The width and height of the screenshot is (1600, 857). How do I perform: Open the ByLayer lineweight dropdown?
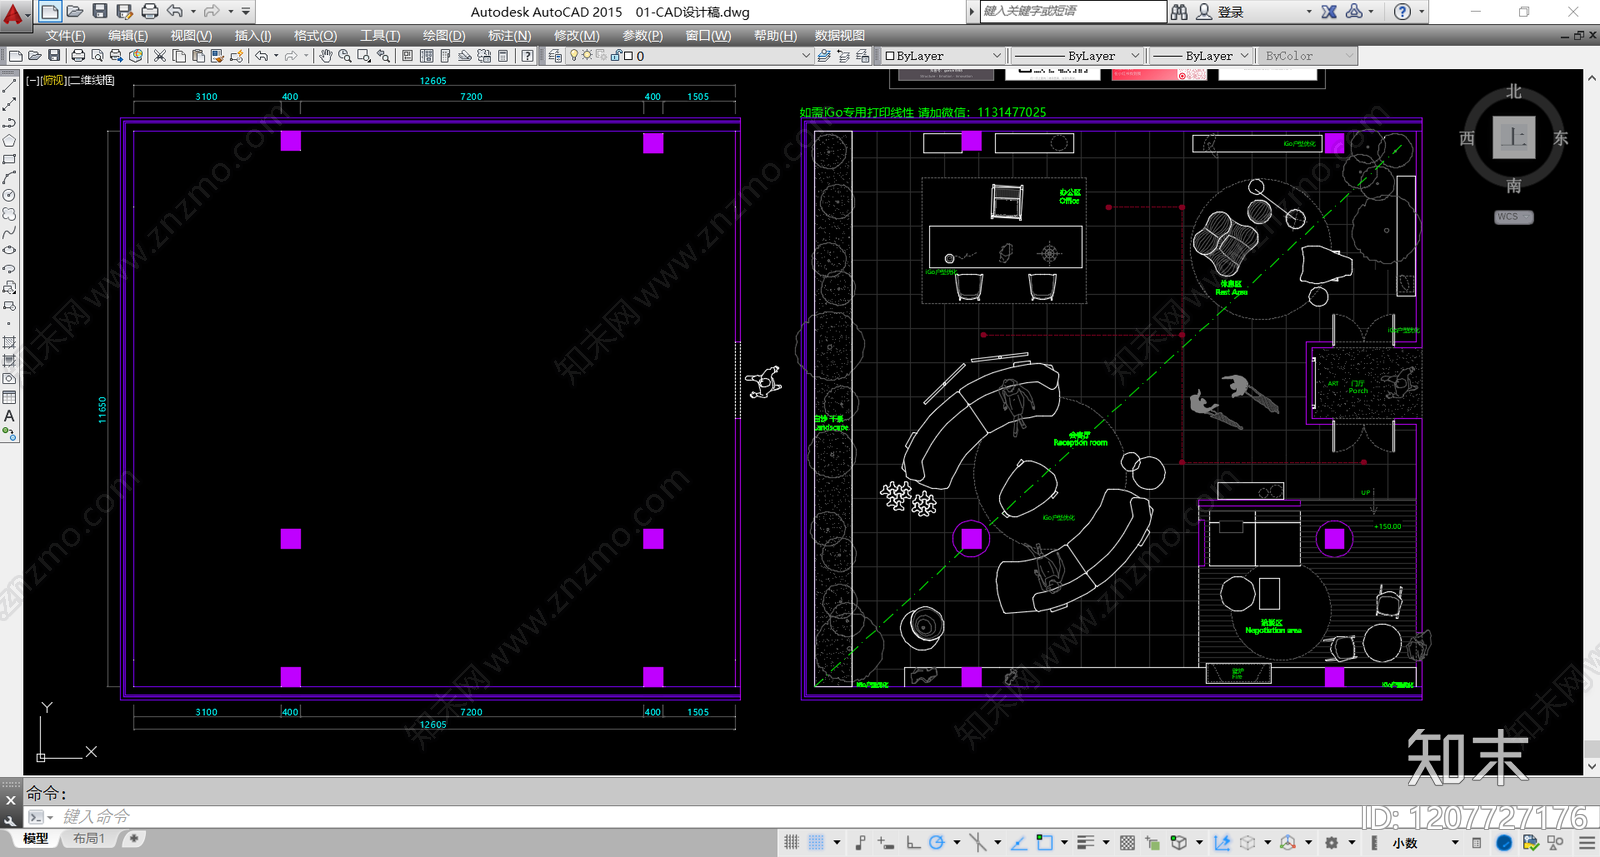[x=1200, y=56]
